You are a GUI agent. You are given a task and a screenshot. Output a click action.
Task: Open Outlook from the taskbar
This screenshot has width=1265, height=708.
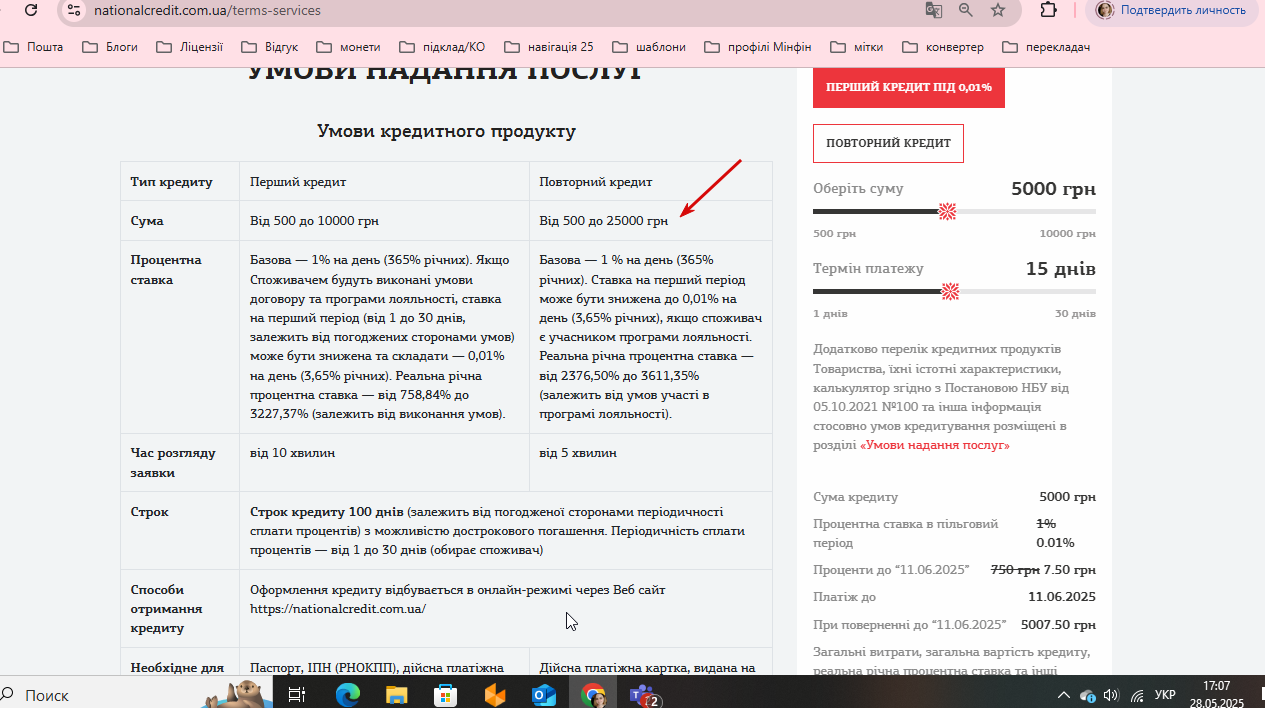click(x=544, y=695)
